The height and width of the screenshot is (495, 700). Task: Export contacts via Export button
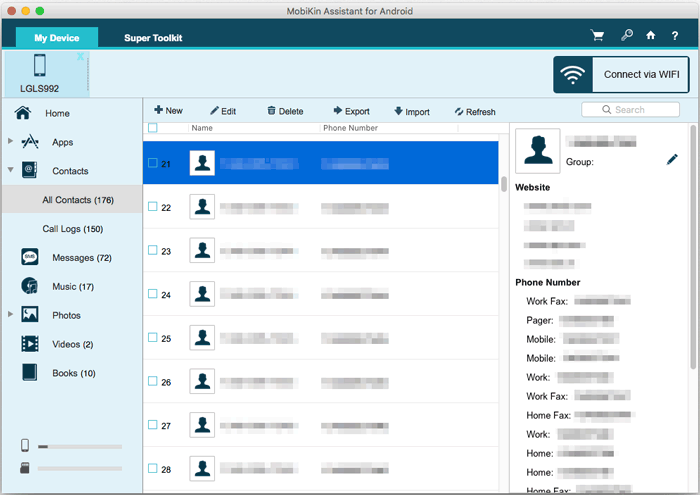[351, 111]
